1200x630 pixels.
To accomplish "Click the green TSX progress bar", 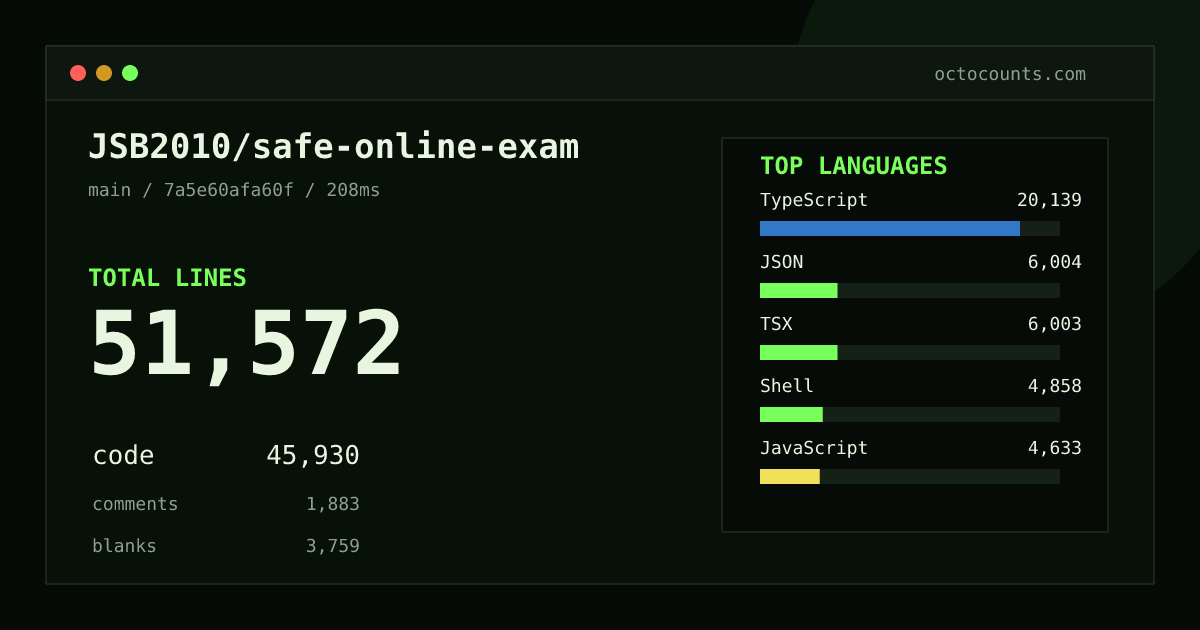I will [798, 352].
